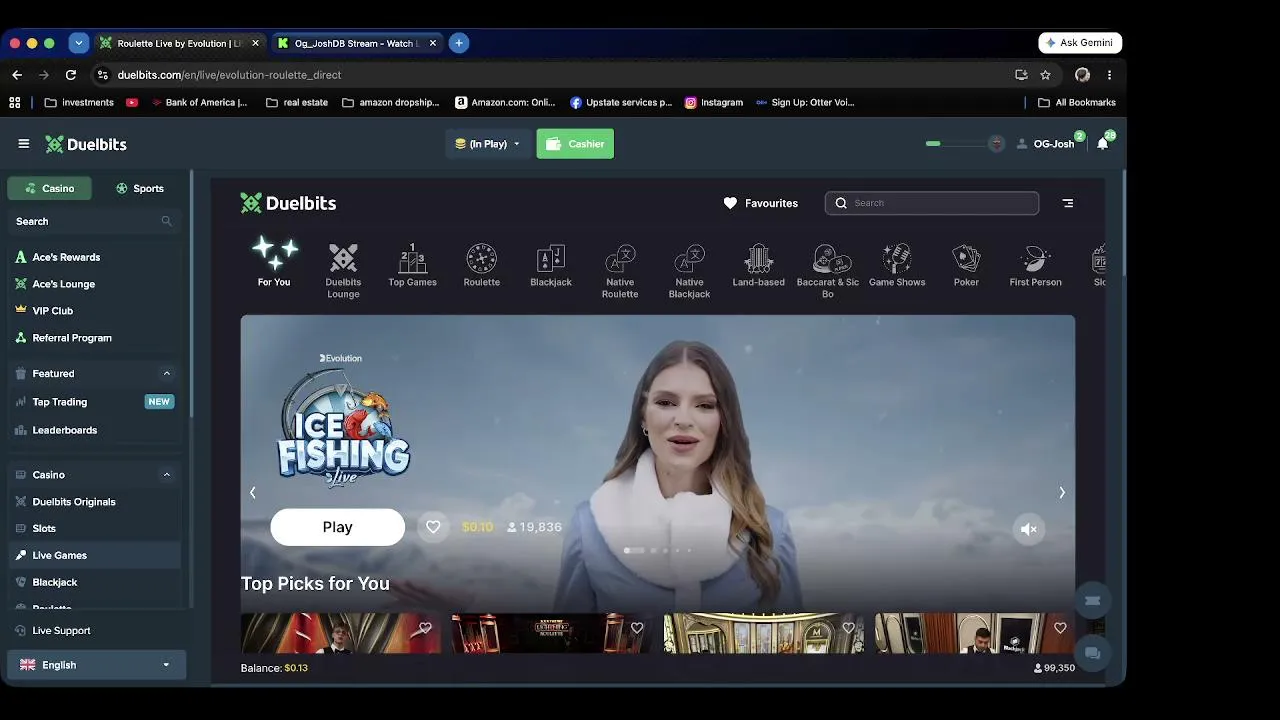Open Duelbits Originals in the sidebar
The width and height of the screenshot is (1280, 720).
pyautogui.click(x=94, y=502)
